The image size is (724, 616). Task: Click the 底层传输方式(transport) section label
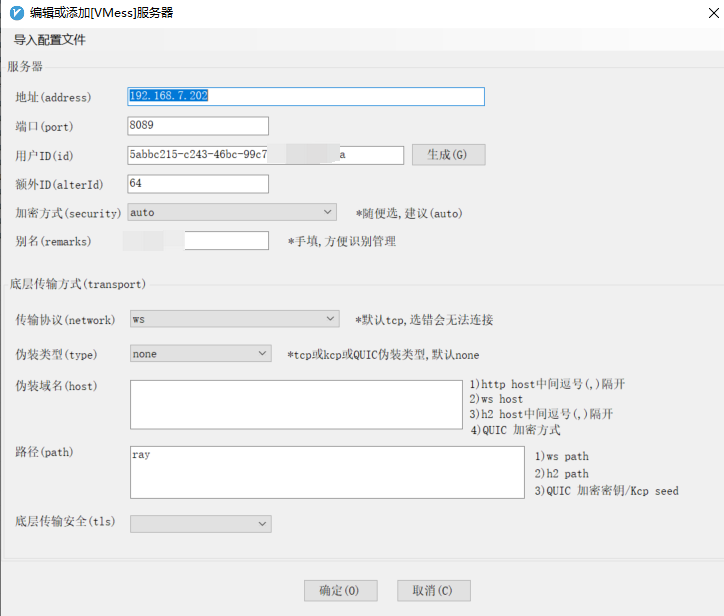78,284
